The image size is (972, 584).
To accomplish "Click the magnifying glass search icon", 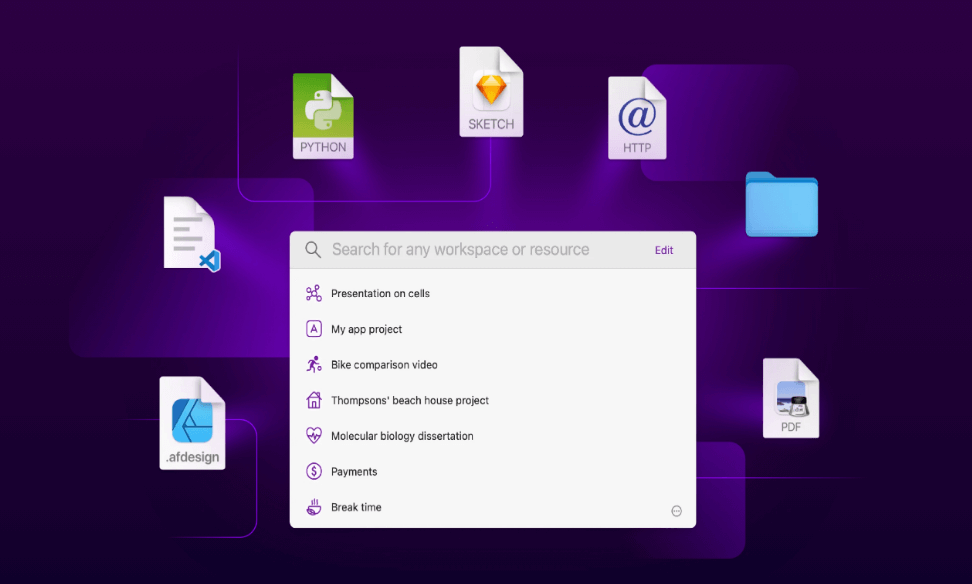I will click(x=313, y=250).
